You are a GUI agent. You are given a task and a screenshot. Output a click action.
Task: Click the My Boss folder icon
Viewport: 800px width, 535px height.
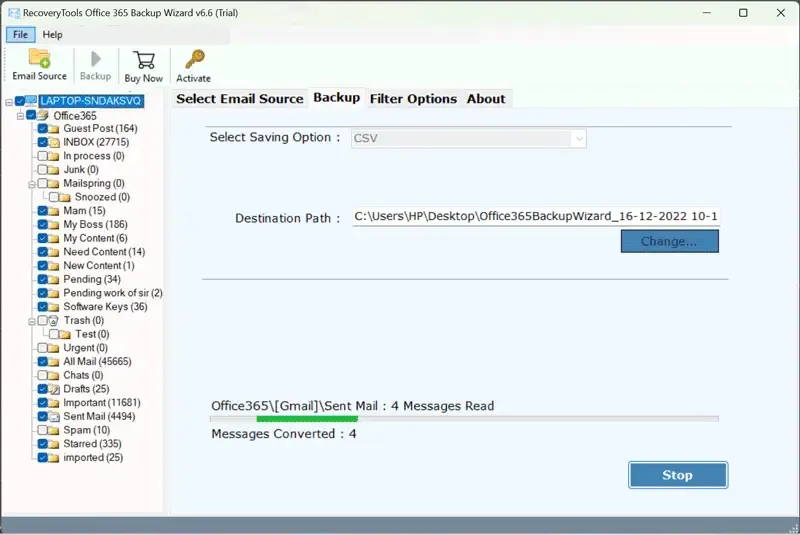(x=54, y=224)
